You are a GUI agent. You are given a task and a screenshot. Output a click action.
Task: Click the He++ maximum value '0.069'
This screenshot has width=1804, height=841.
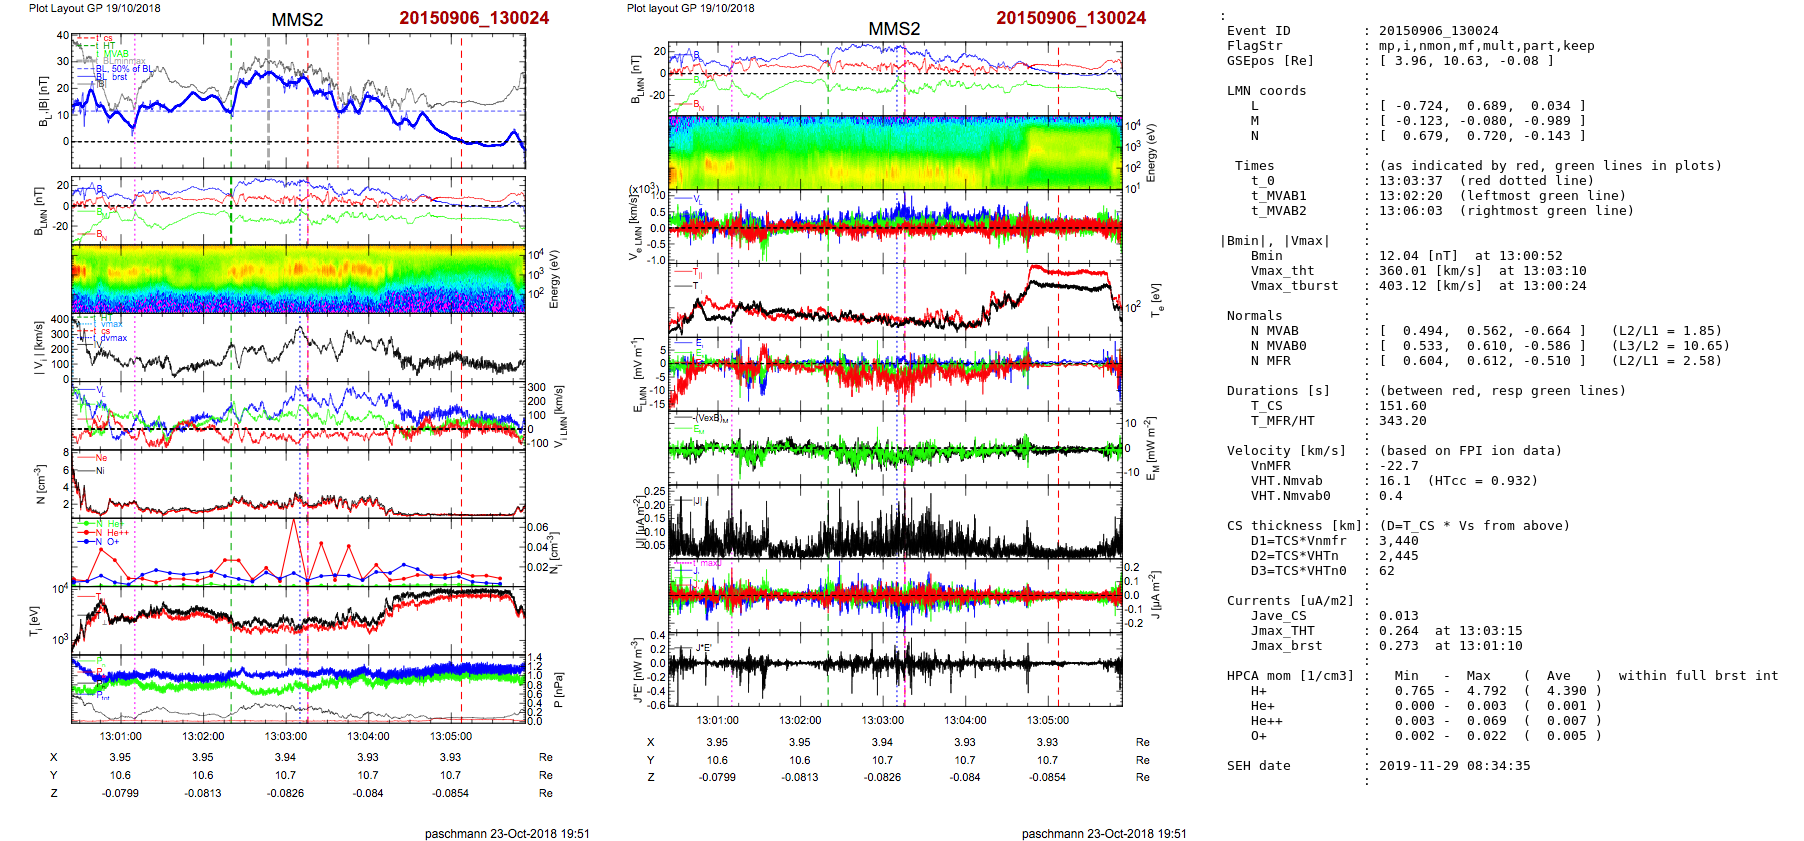pos(1486,721)
